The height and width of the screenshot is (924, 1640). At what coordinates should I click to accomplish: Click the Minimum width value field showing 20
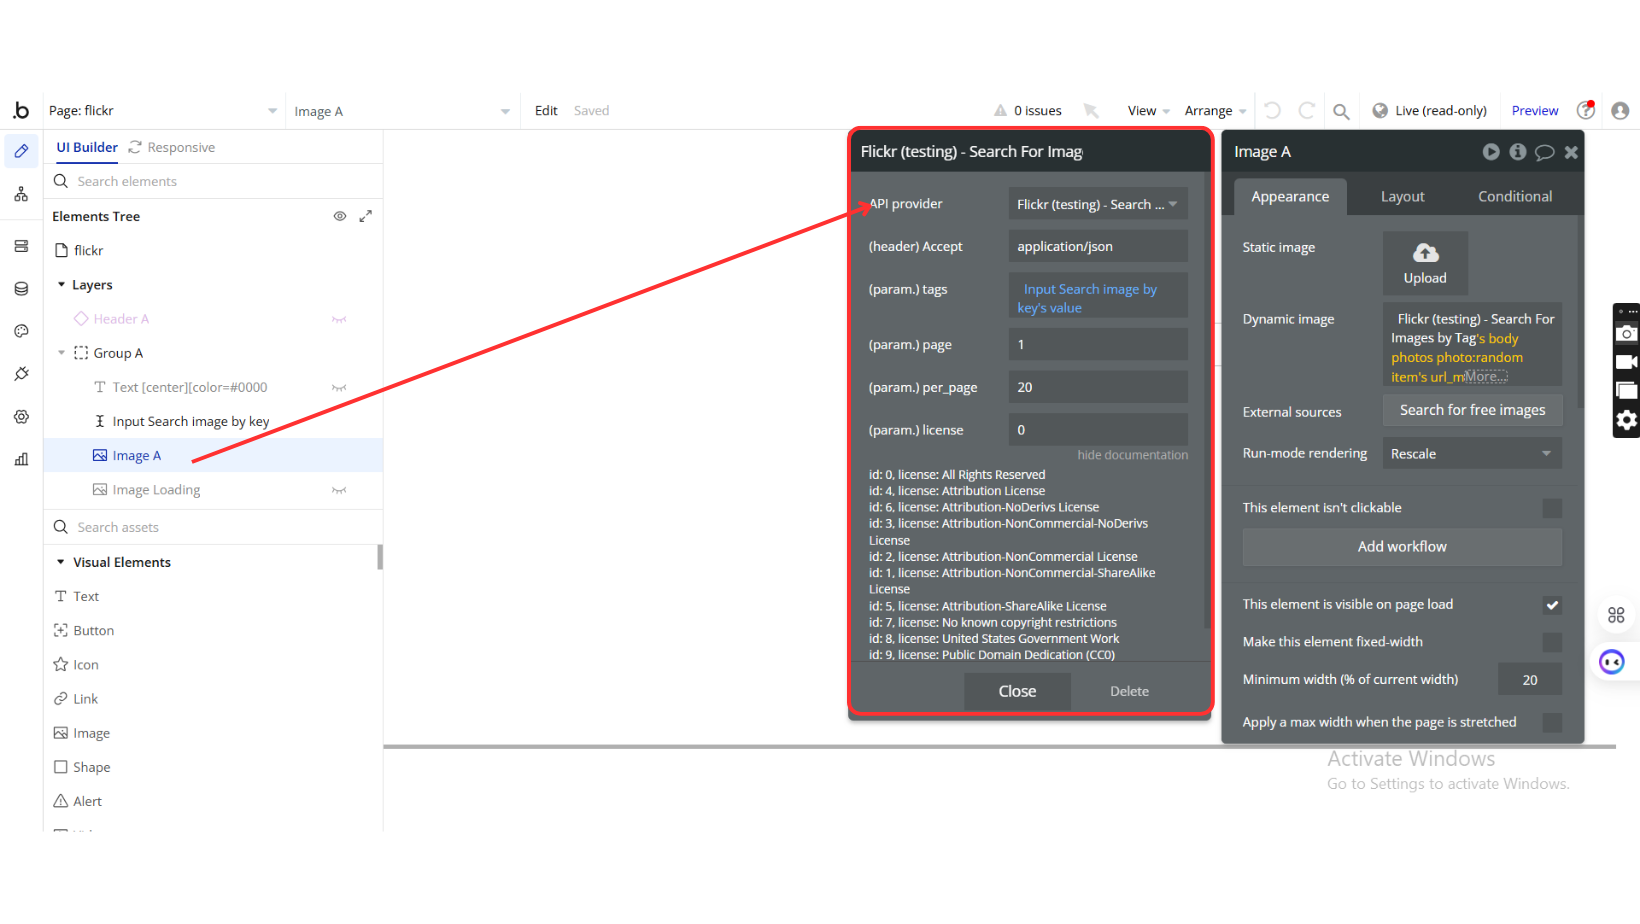pyautogui.click(x=1530, y=680)
